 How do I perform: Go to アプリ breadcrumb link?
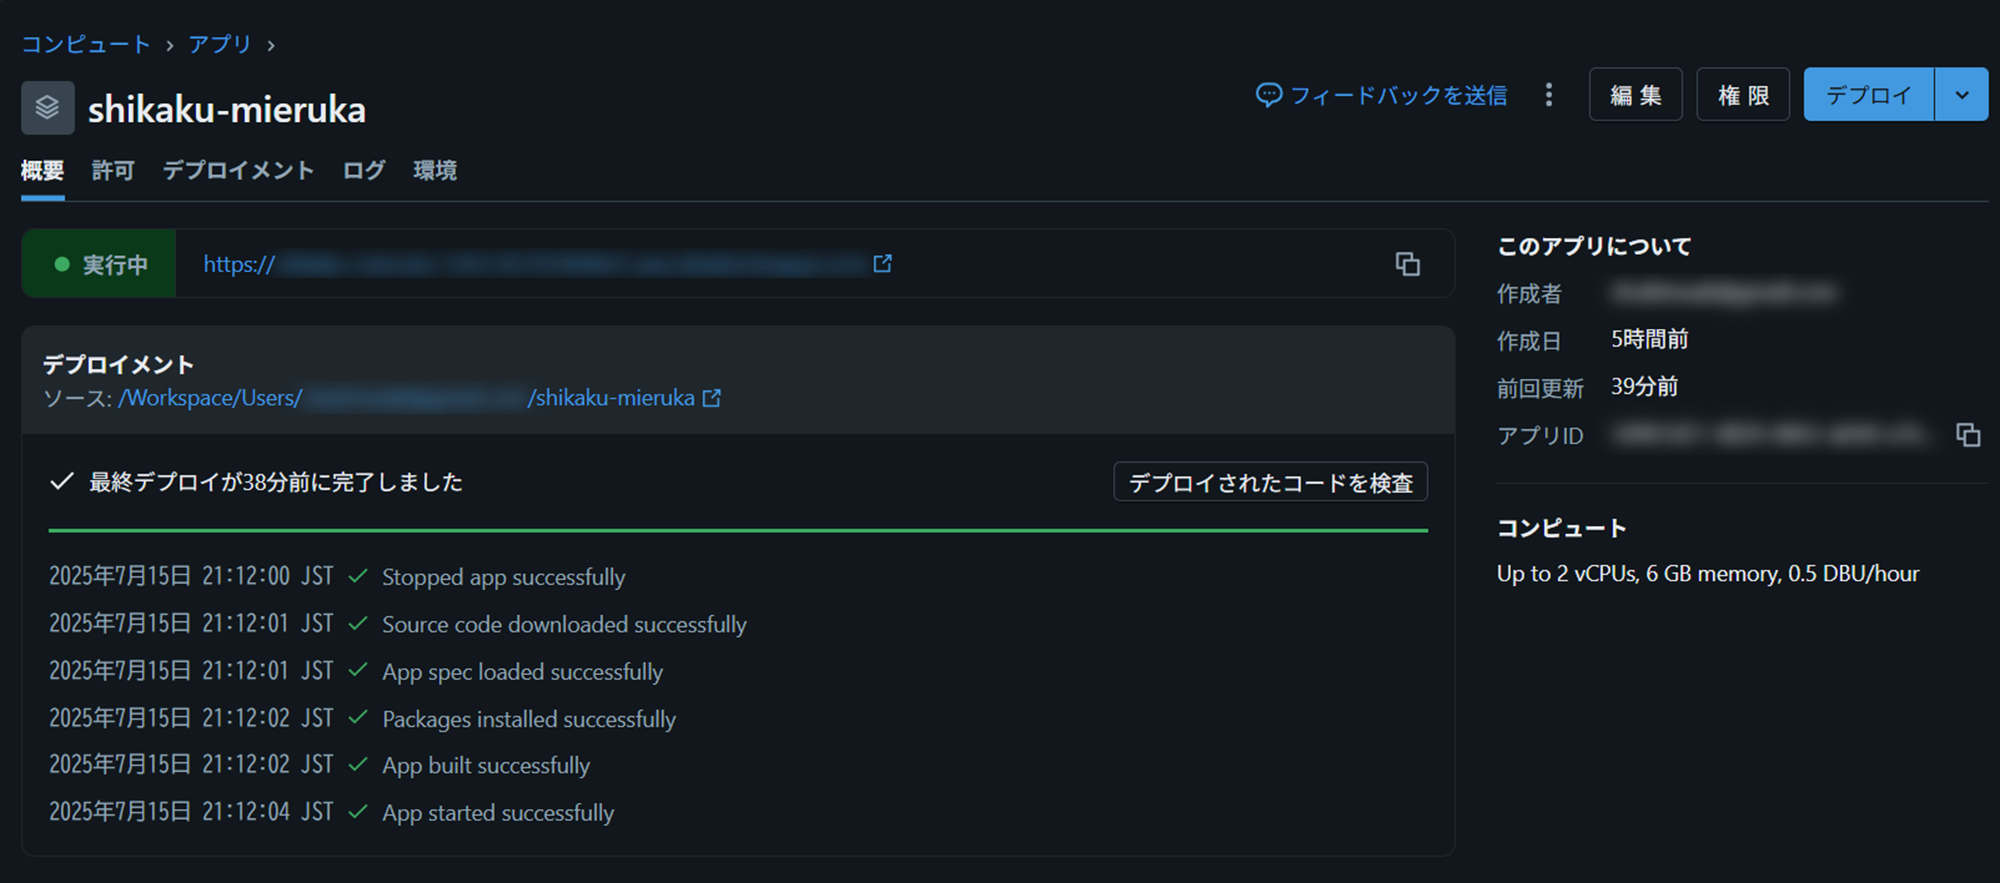pos(220,44)
